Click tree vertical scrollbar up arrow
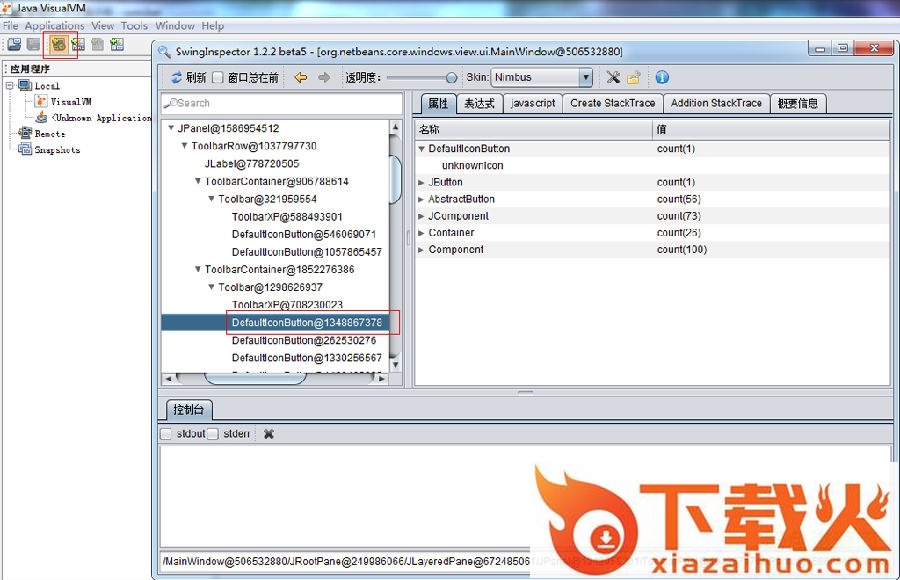 (x=395, y=126)
